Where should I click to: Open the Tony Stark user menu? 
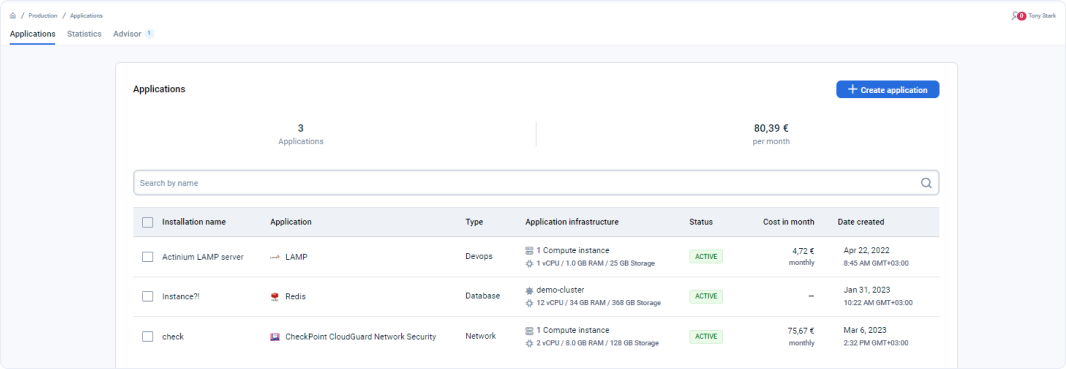pos(1042,16)
